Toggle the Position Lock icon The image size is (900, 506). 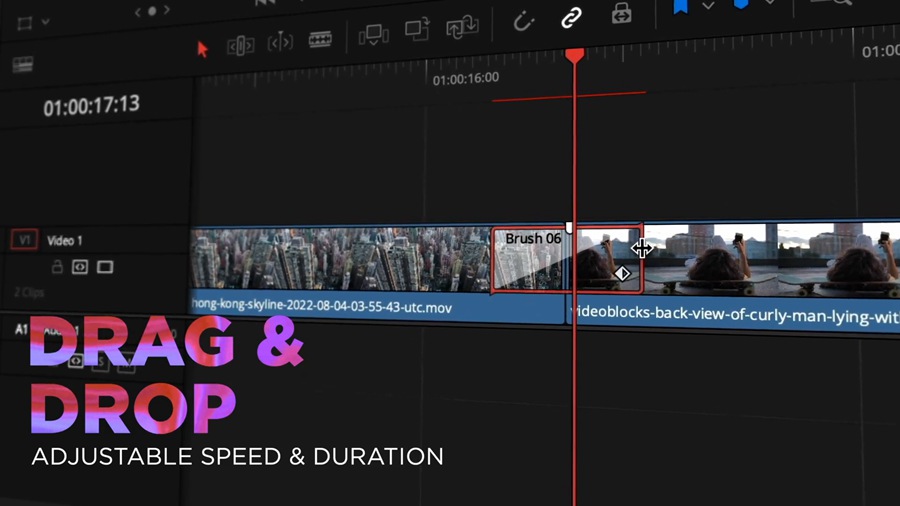tap(622, 13)
